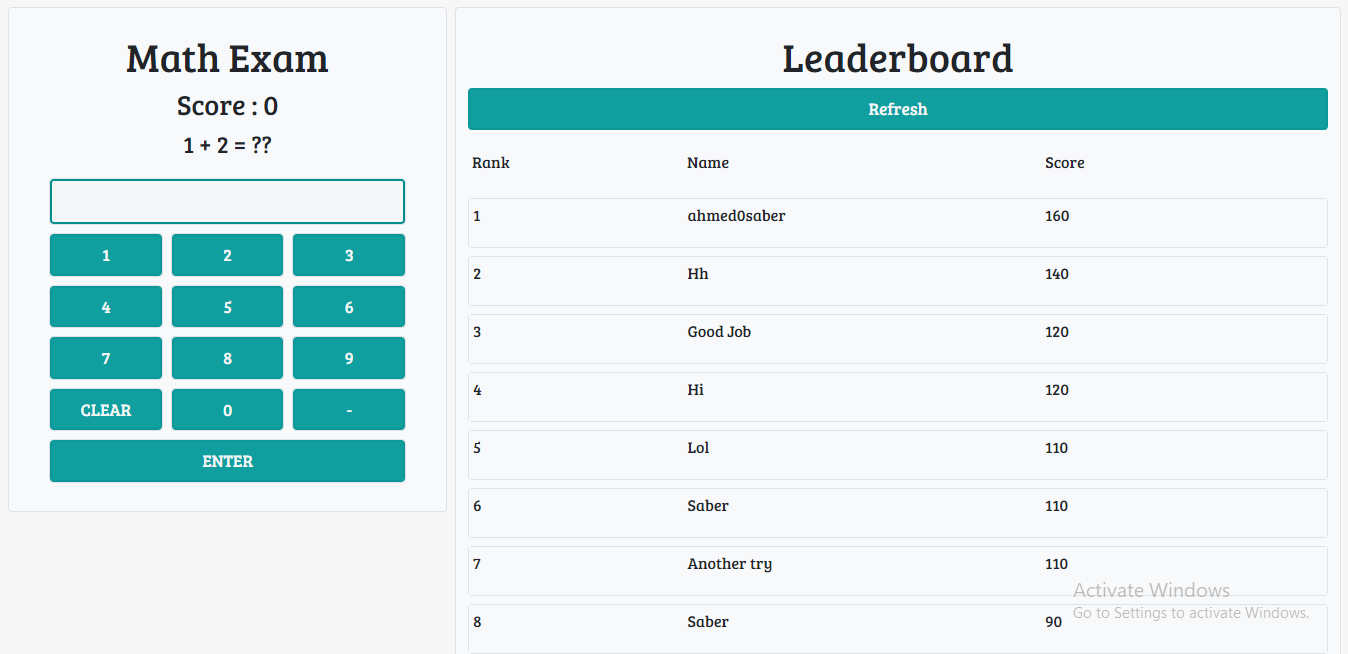This screenshot has width=1348, height=654.
Task: Select keypad digit 8
Action: (227, 358)
